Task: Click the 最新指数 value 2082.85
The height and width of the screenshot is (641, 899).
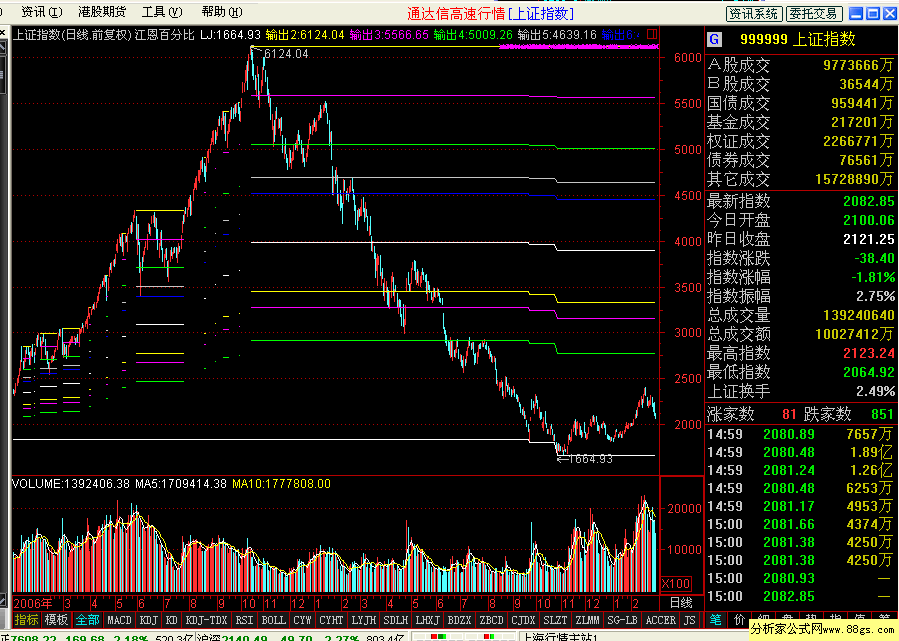Action: (869, 201)
